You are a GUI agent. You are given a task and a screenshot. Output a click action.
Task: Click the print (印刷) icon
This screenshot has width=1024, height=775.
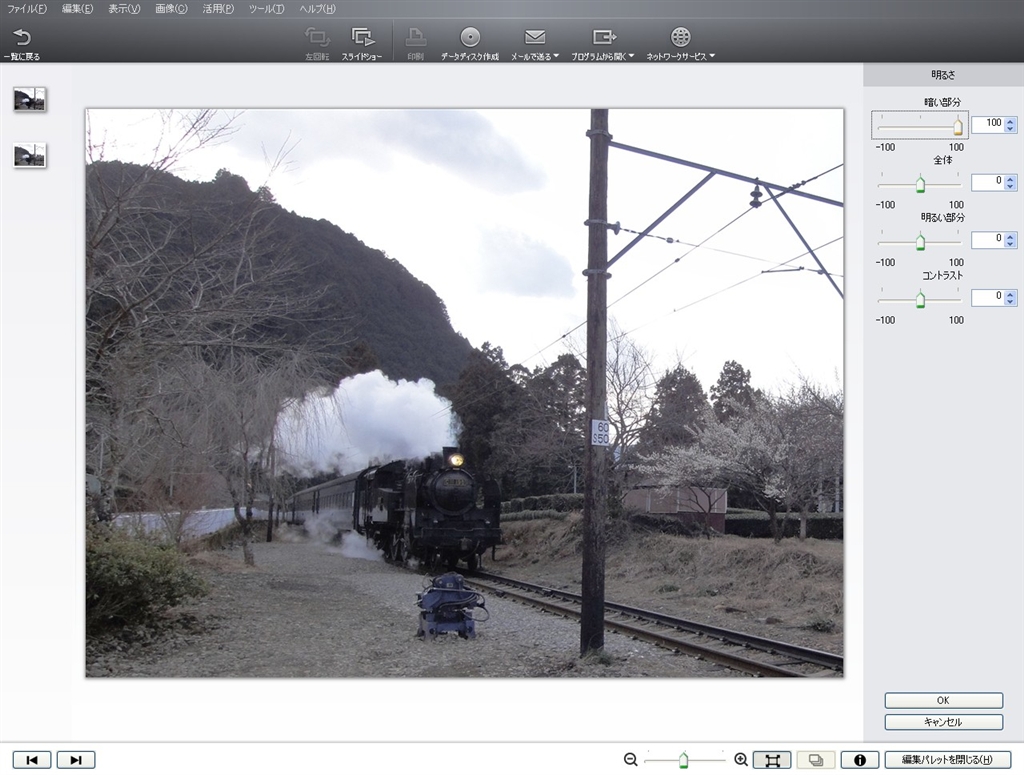415,37
